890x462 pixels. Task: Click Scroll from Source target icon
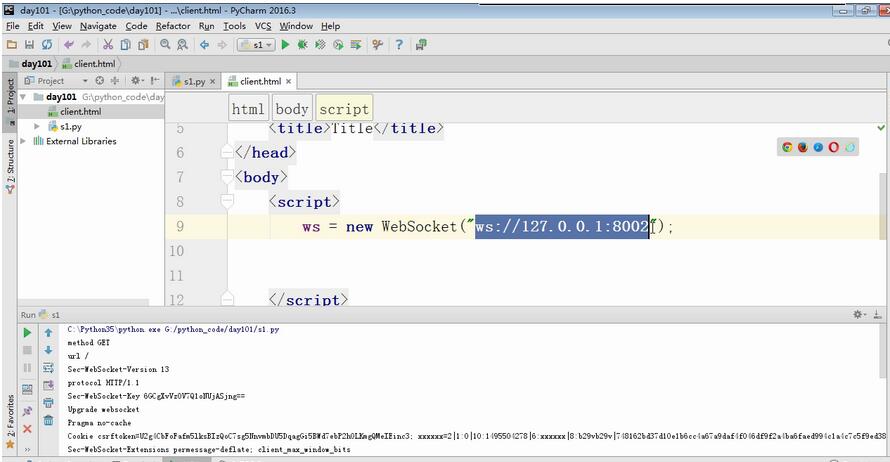pos(99,81)
